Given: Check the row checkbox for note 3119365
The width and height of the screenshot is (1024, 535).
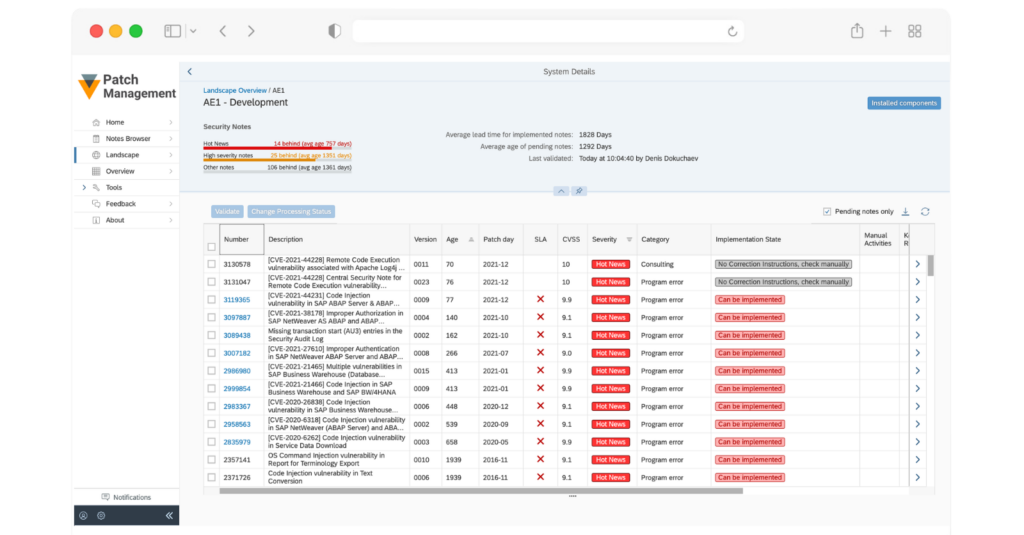Looking at the screenshot, I should coord(212,300).
